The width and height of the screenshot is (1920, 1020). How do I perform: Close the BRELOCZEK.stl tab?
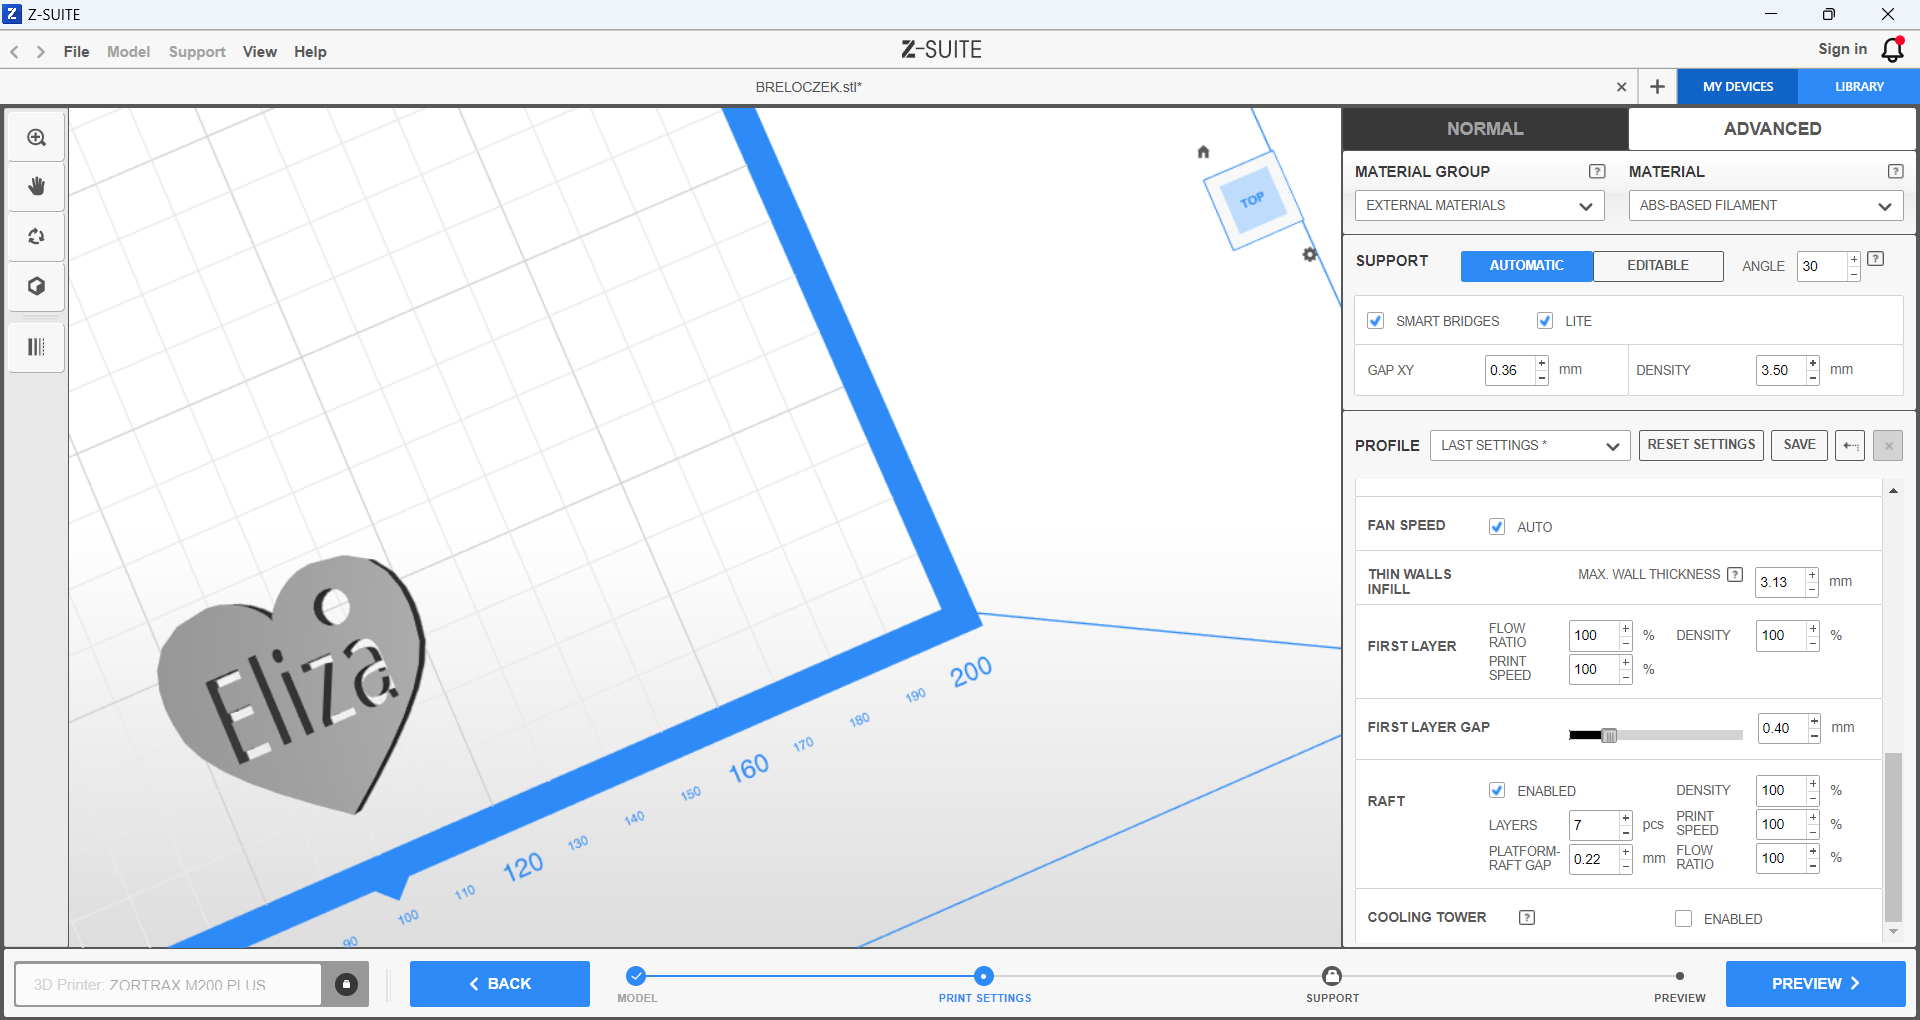click(x=1621, y=87)
